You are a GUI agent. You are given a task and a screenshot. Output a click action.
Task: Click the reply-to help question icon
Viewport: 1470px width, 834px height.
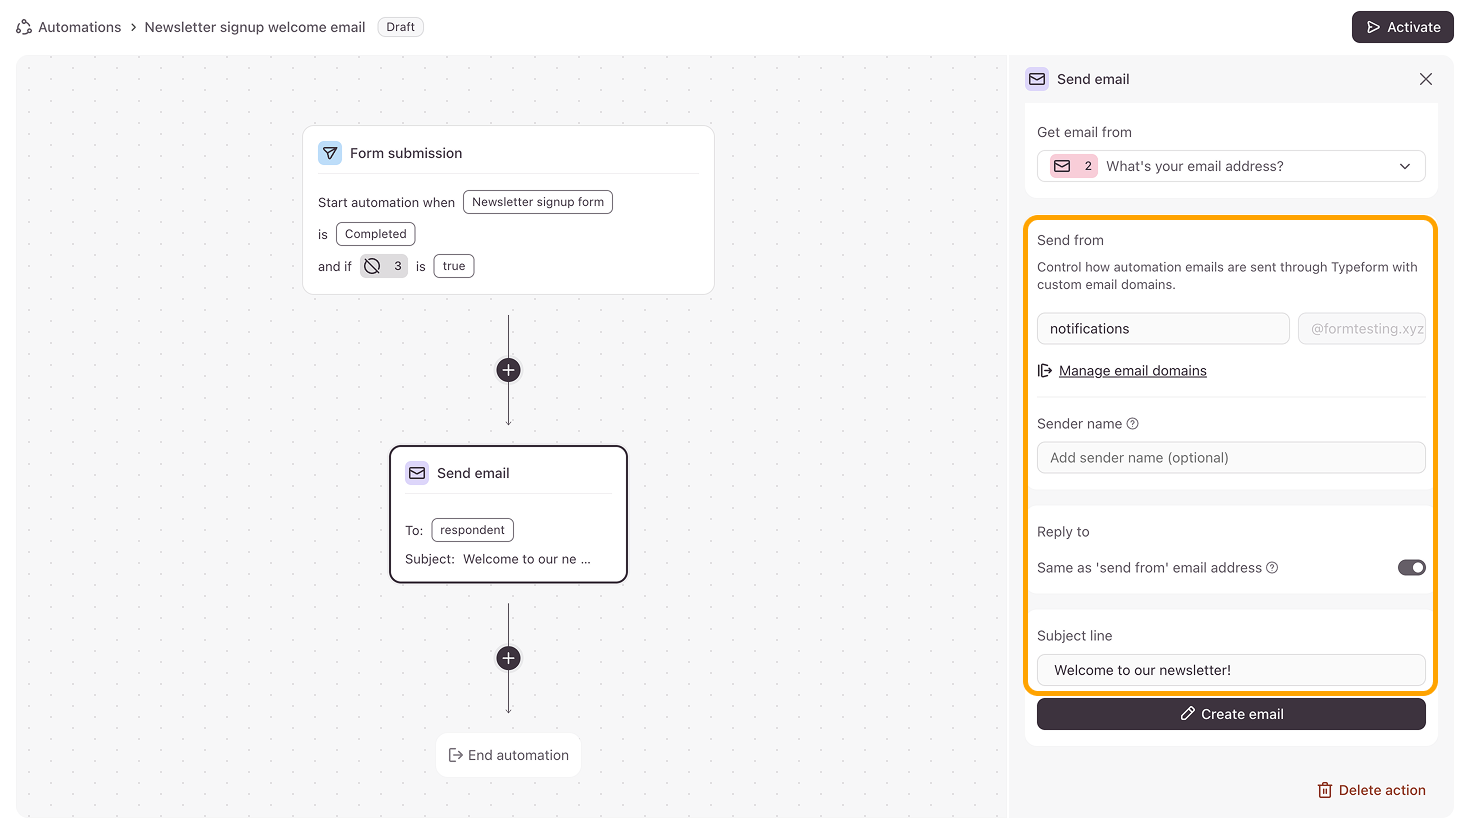point(1272,568)
